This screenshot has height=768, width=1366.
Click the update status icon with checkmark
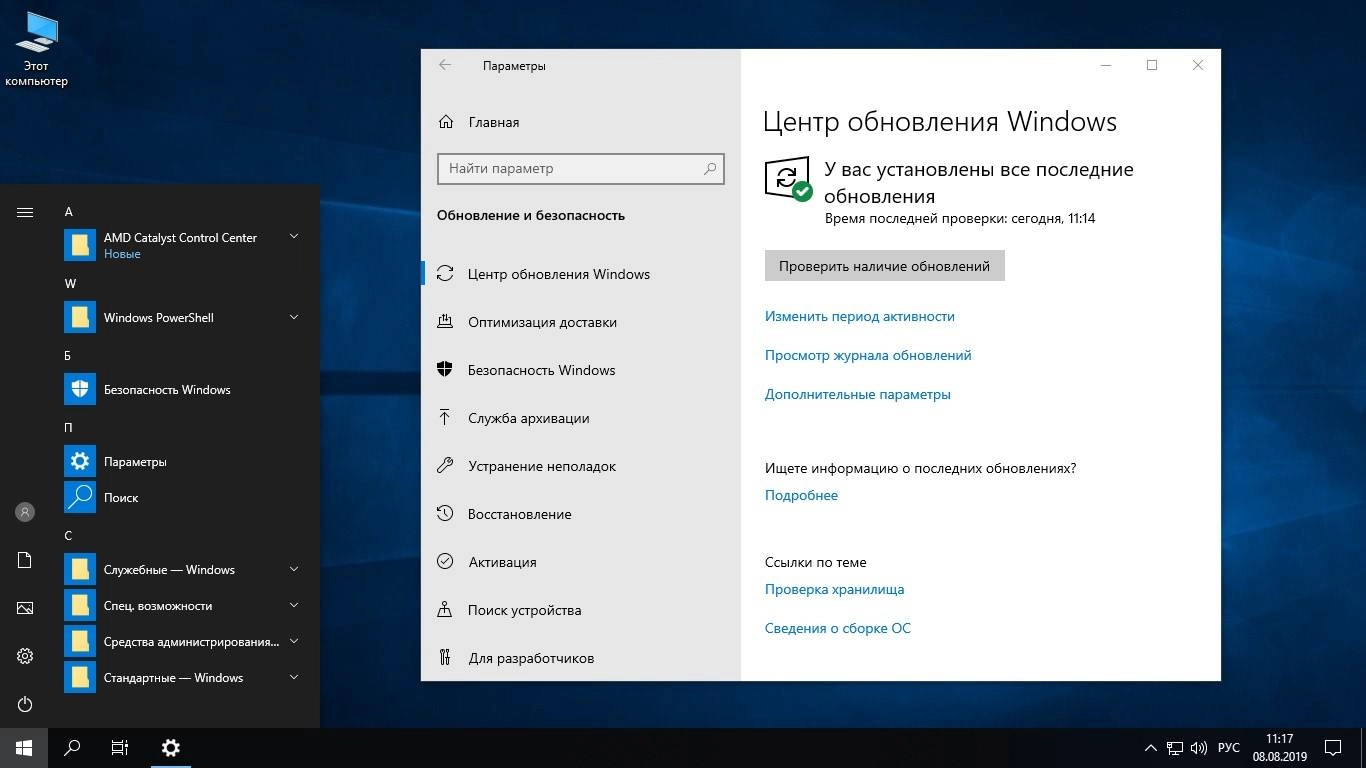(788, 179)
